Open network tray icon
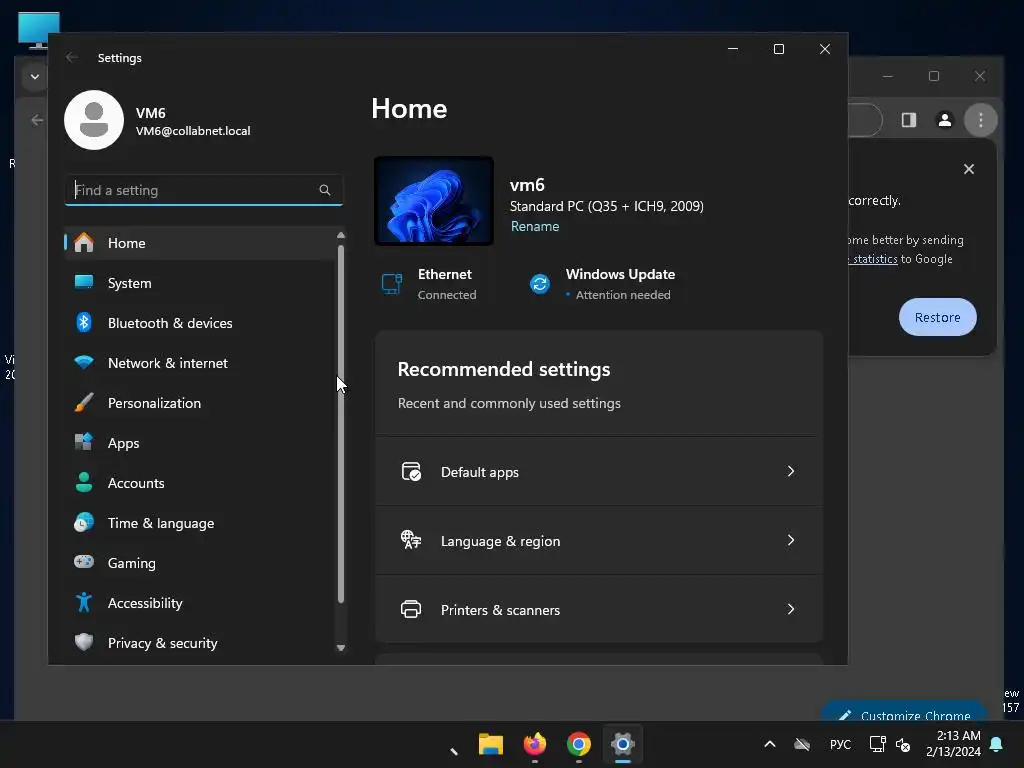The image size is (1024, 768). pos(877,744)
